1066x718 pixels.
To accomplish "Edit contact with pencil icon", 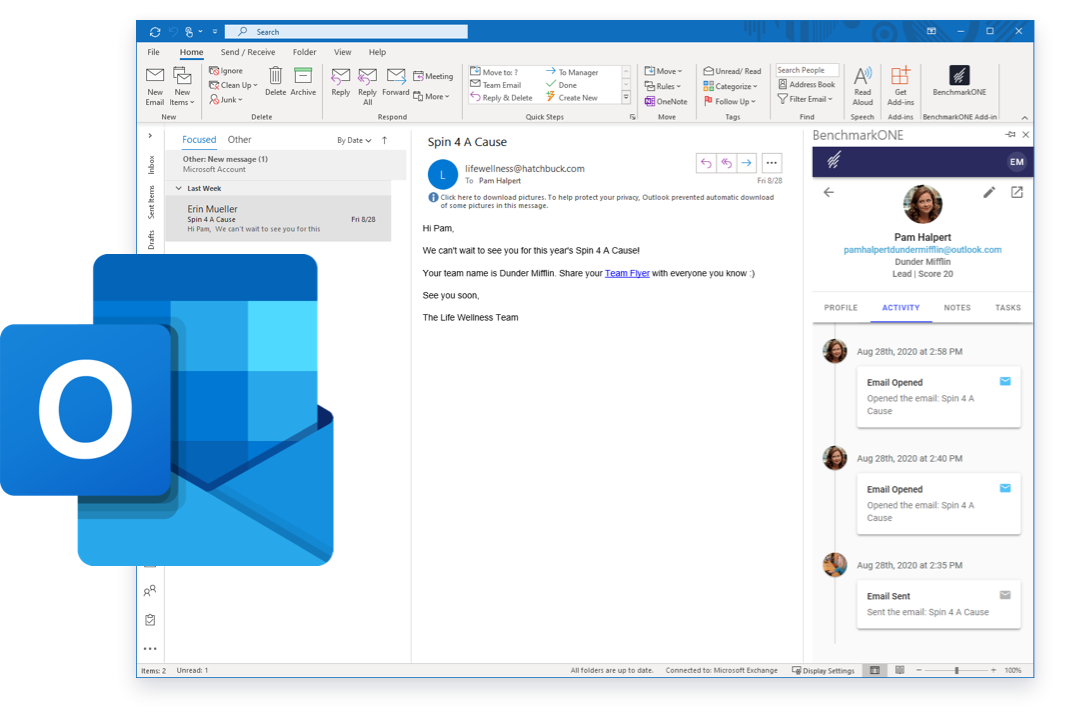I will (989, 192).
